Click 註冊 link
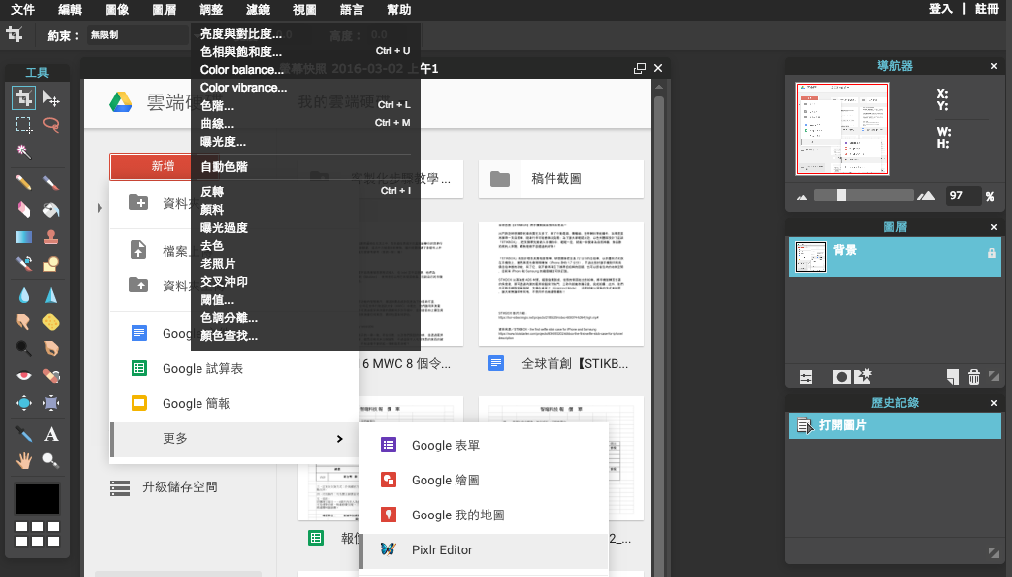The height and width of the screenshot is (577, 1012). [987, 8]
